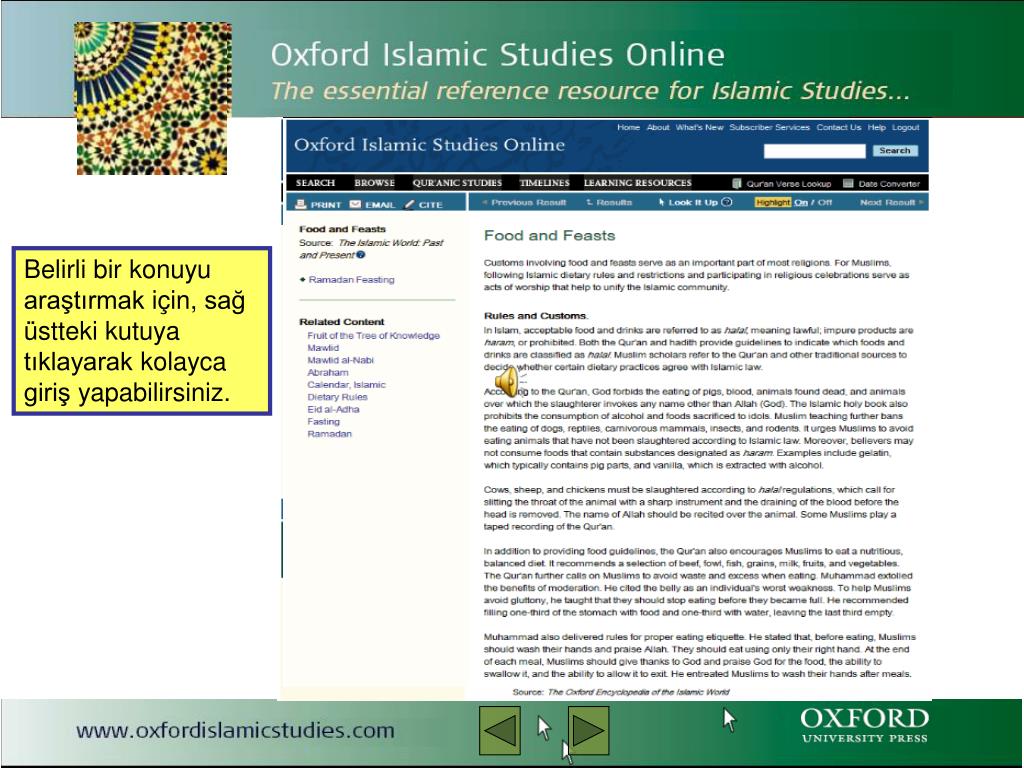Click the search input box at top right

click(814, 151)
